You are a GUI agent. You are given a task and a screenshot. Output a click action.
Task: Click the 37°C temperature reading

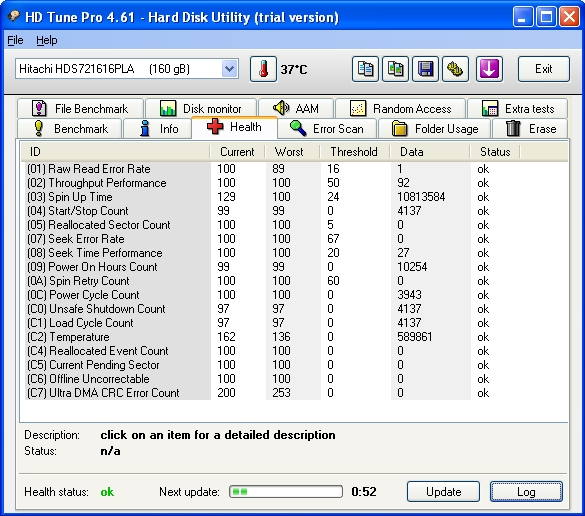click(294, 69)
